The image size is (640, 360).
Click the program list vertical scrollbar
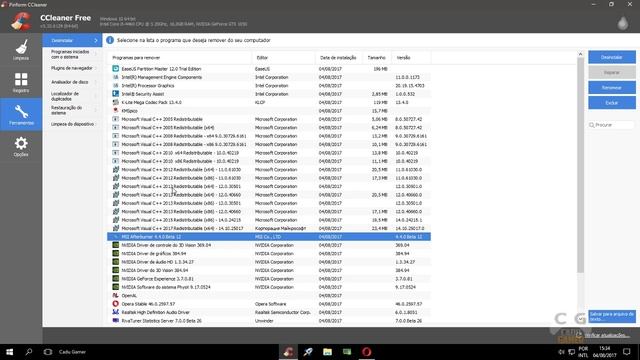580,165
